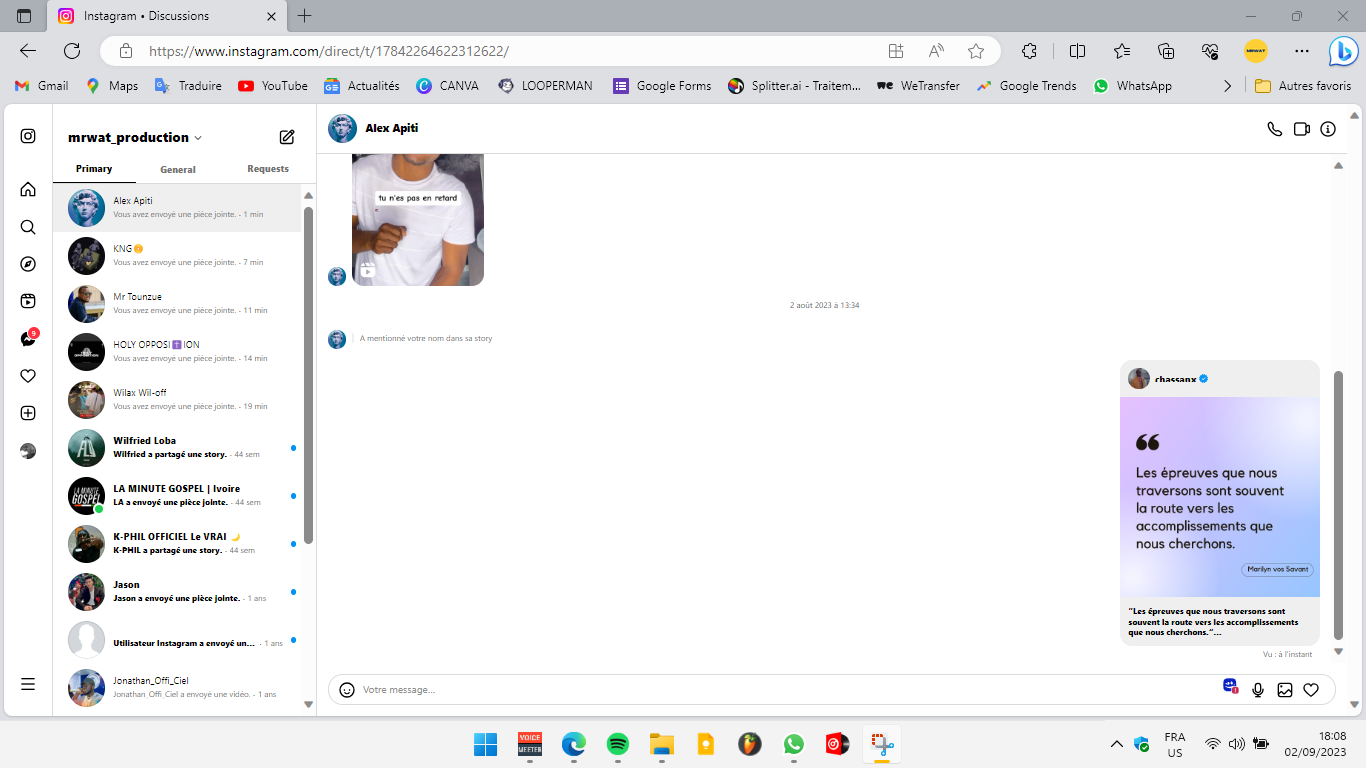Switch to the Requests tab
The height and width of the screenshot is (768, 1366).
point(268,169)
